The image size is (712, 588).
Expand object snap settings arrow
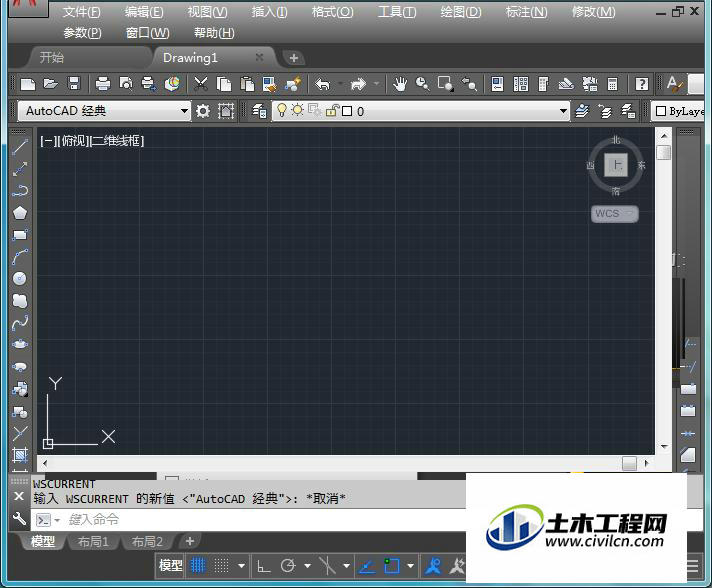[410, 566]
